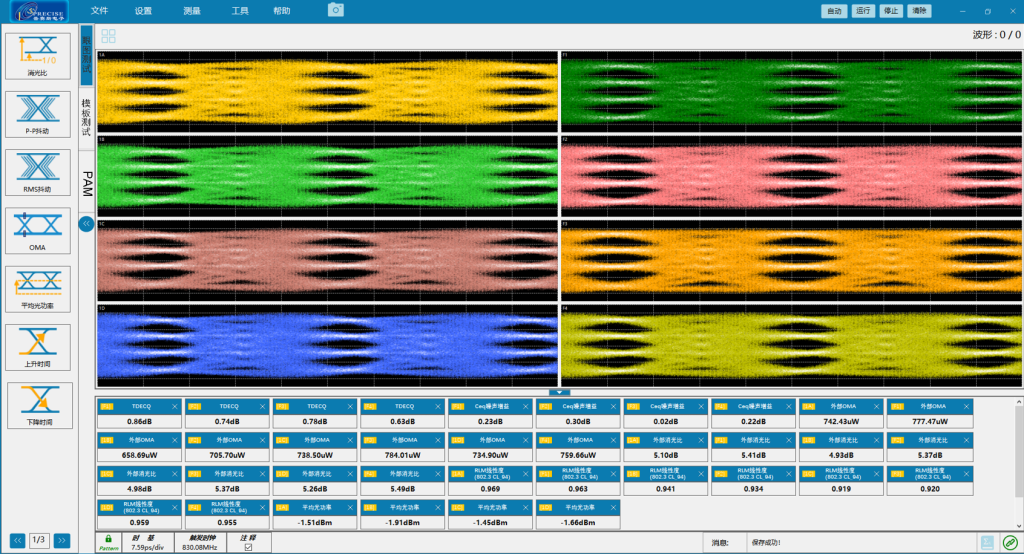Click the grid layout icon above waveforms

click(108, 36)
